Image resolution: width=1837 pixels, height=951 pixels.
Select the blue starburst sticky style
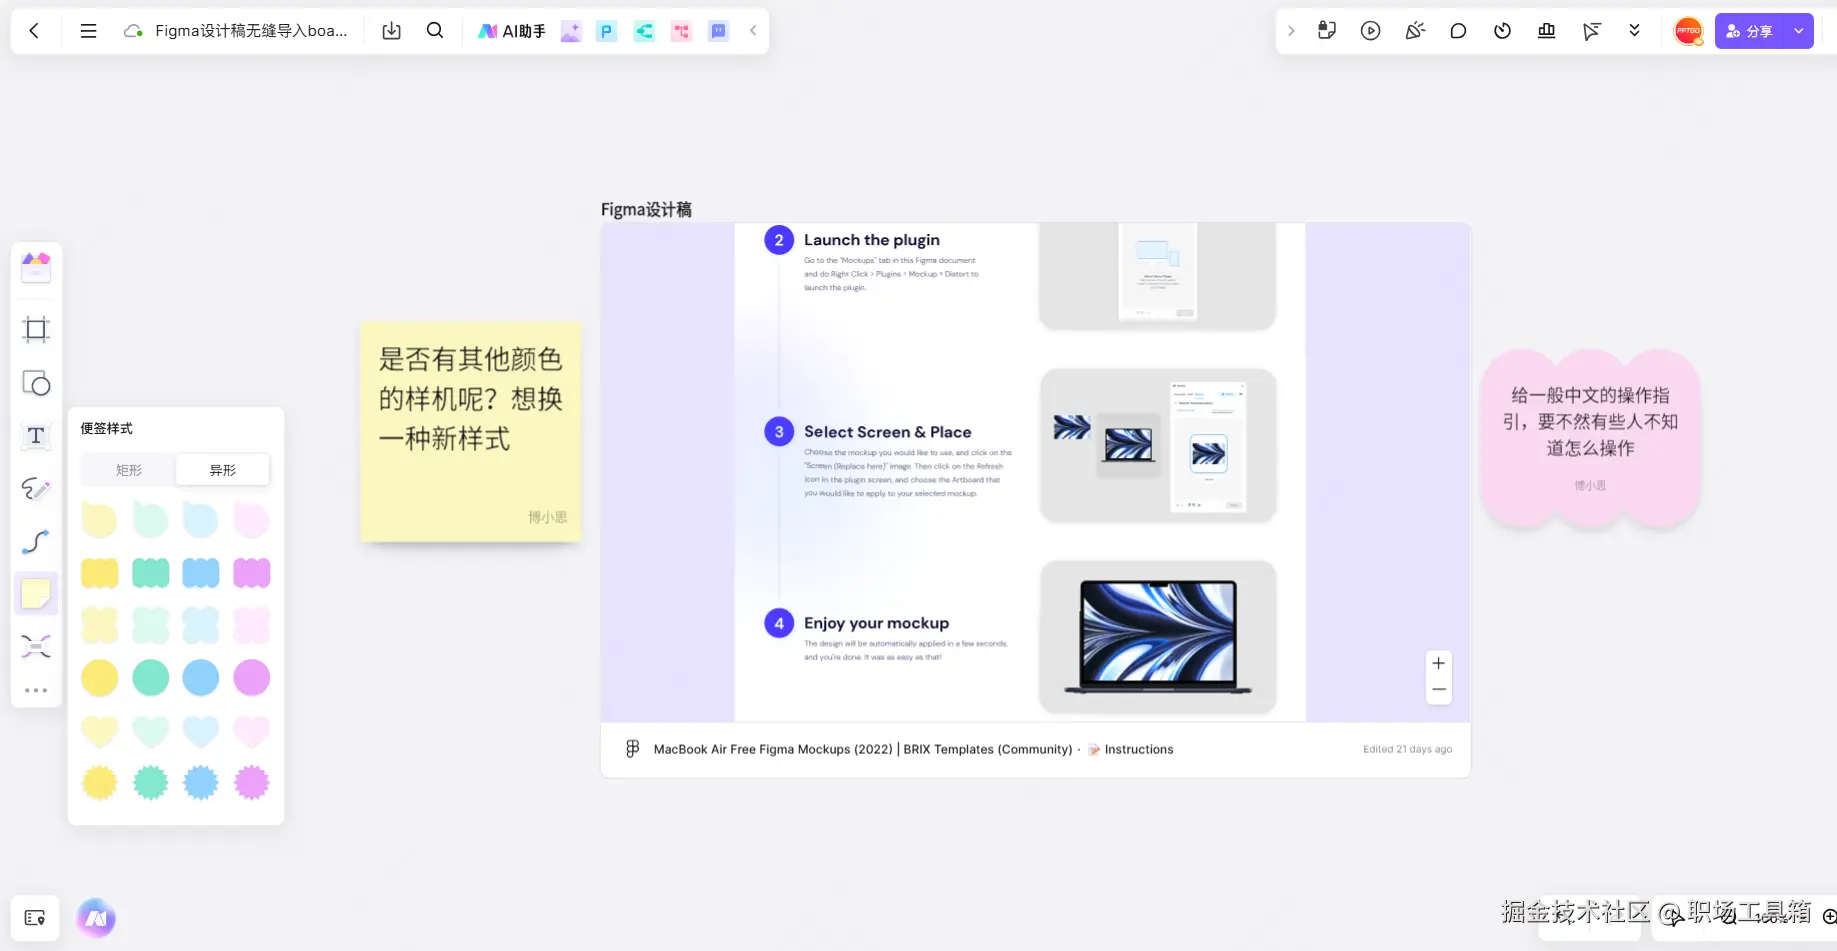[x=201, y=782]
